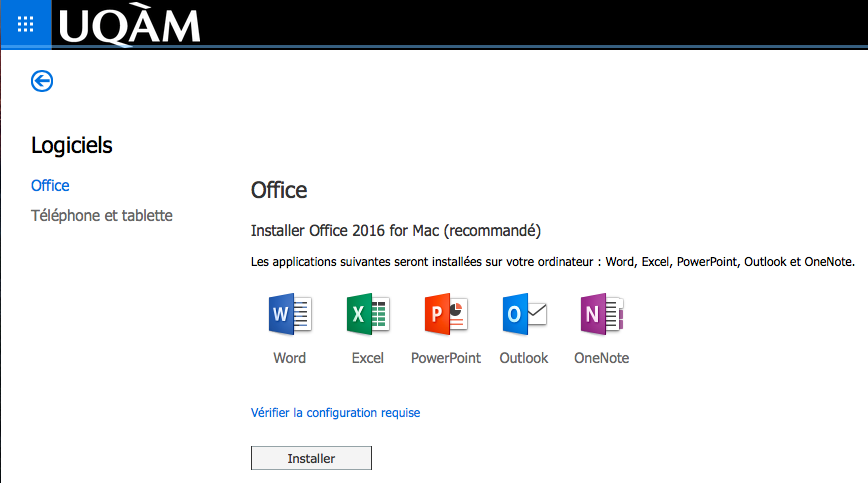Open Vérifier la configuration requise link
Viewport: 868px width, 483px height.
(335, 412)
